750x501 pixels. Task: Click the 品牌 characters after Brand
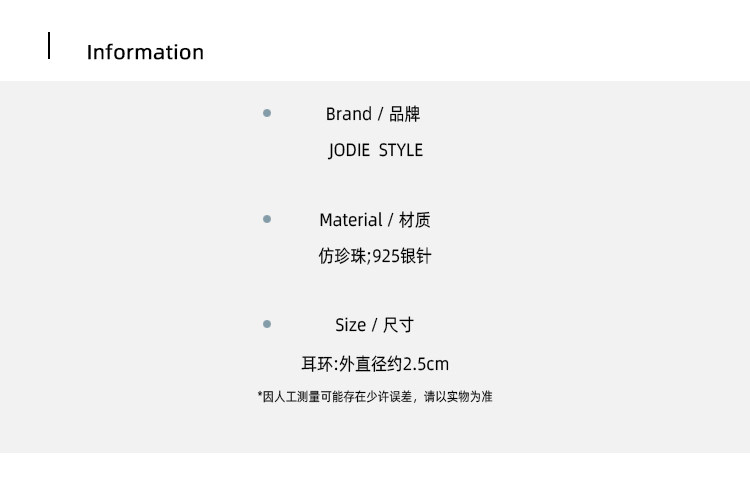[405, 114]
